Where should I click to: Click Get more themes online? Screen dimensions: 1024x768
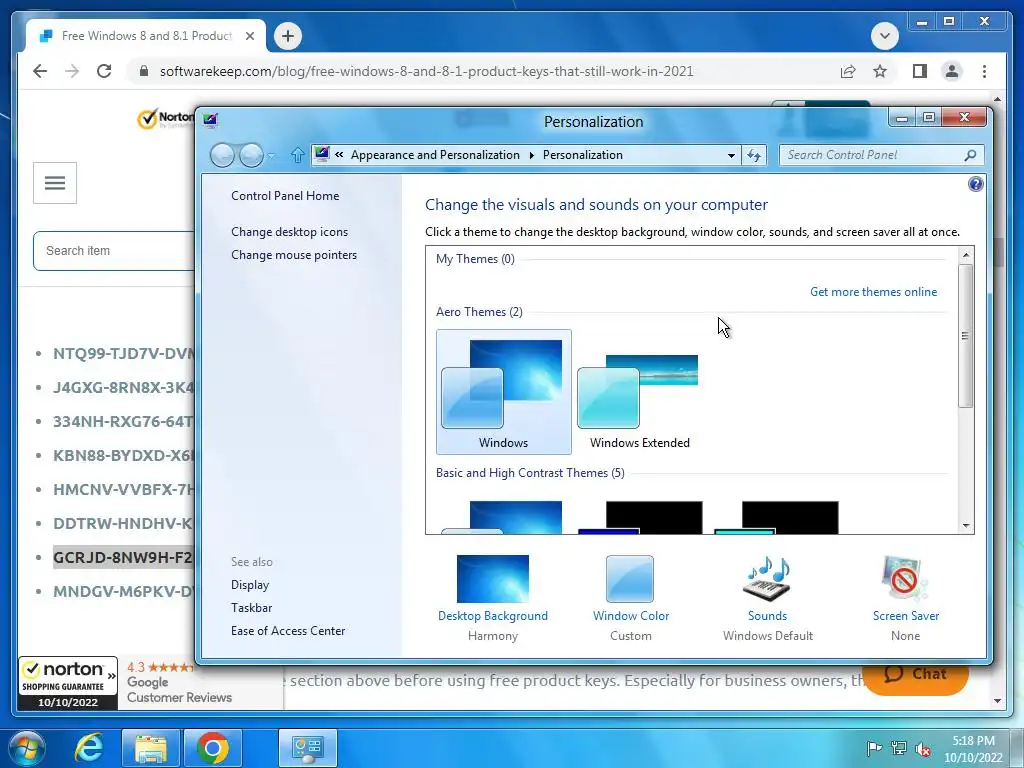pos(873,292)
